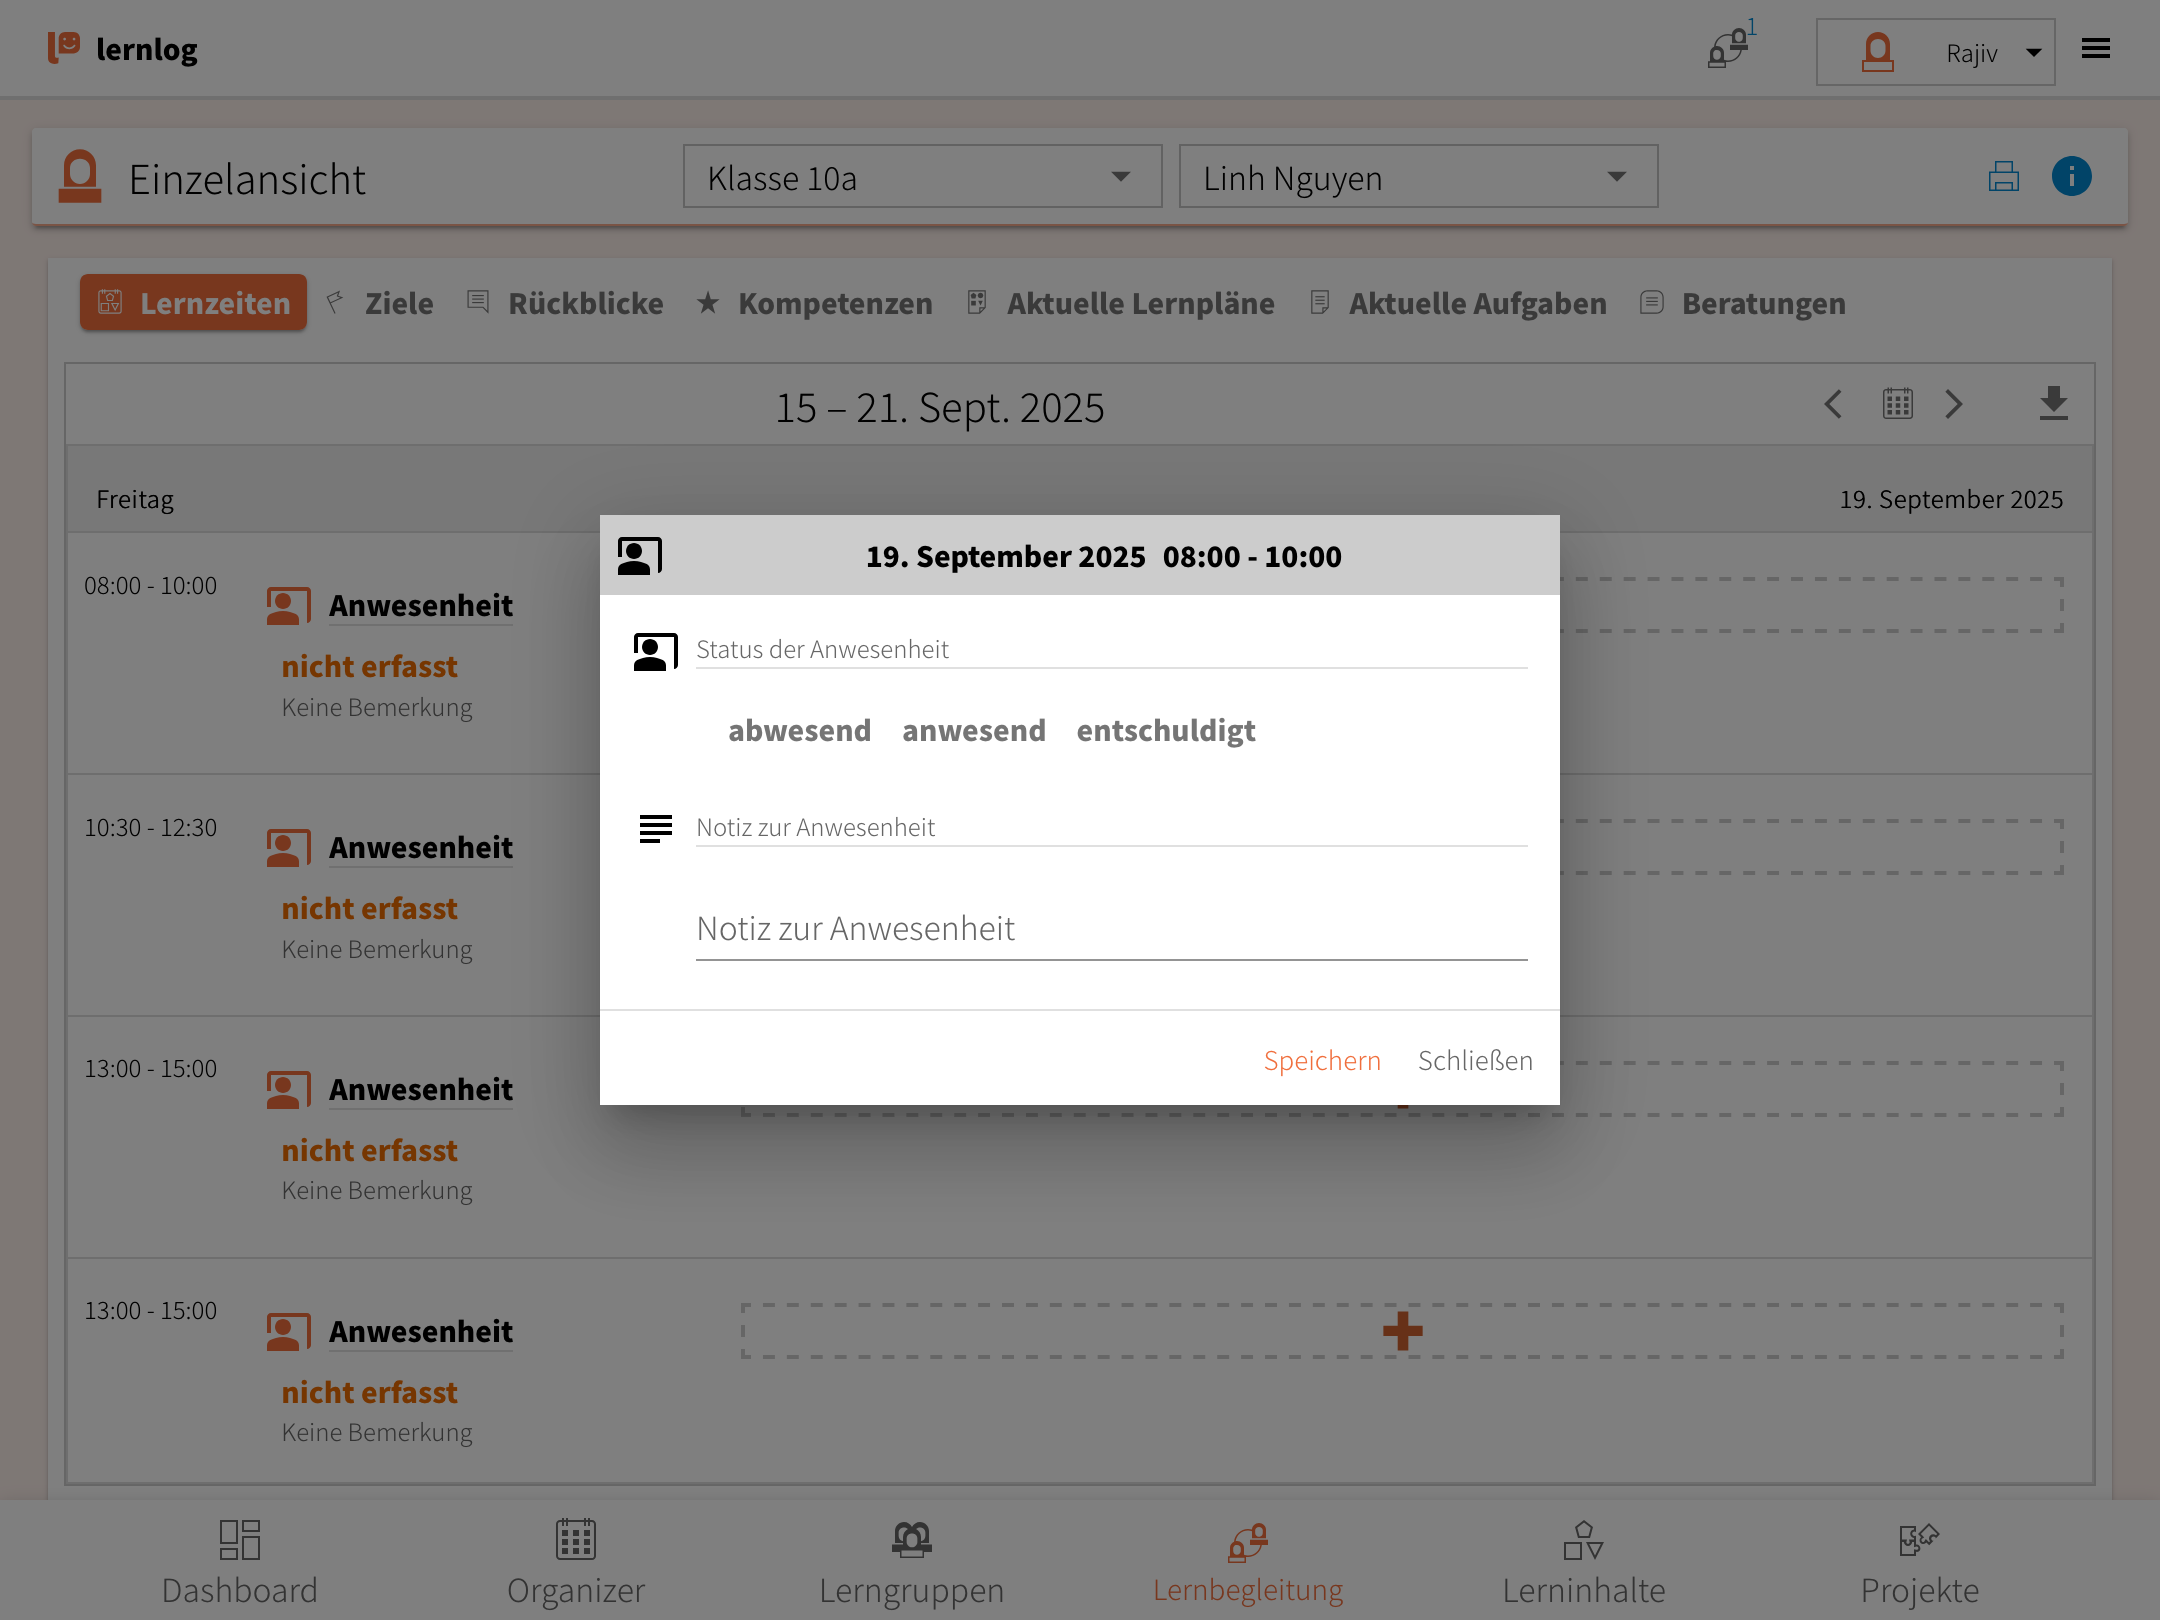The image size is (2160, 1620).
Task: Select attendance status anwesend
Action: (973, 731)
